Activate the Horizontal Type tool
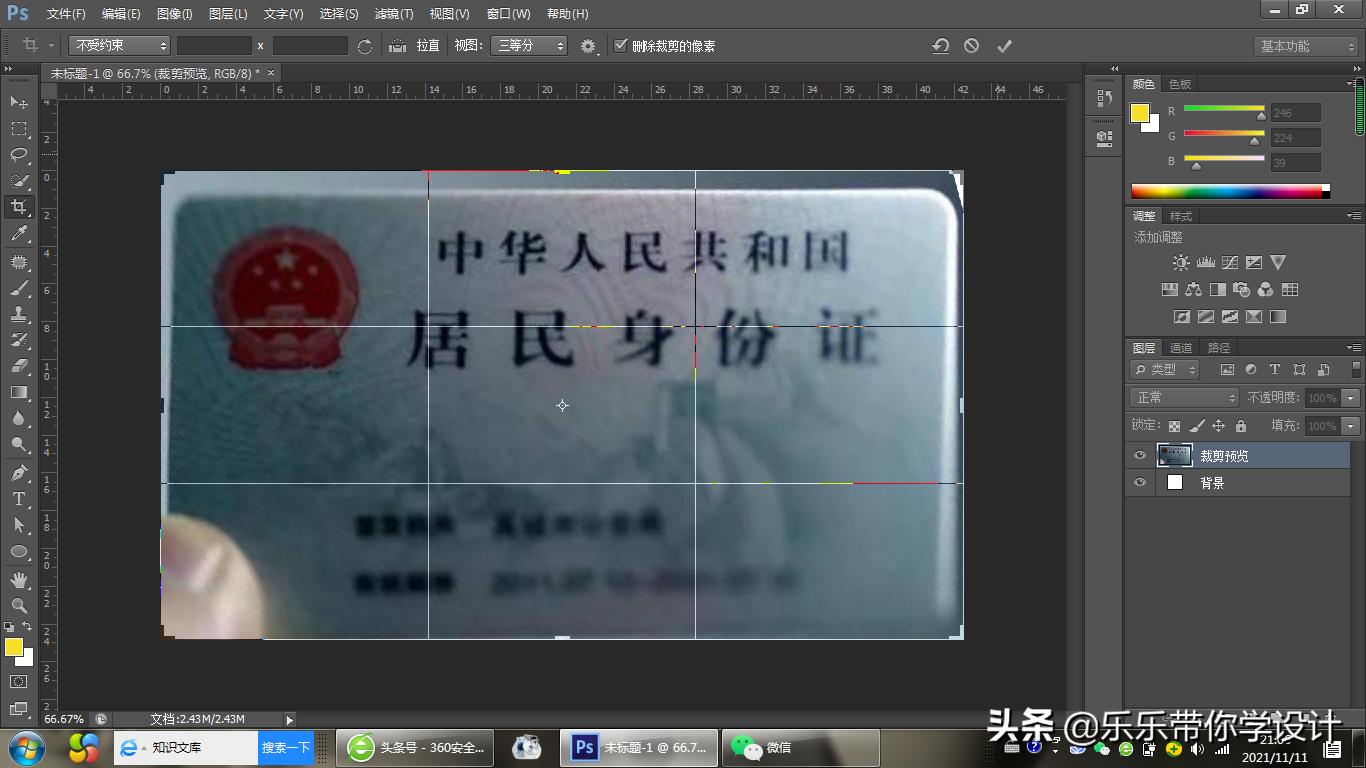 (x=20, y=499)
